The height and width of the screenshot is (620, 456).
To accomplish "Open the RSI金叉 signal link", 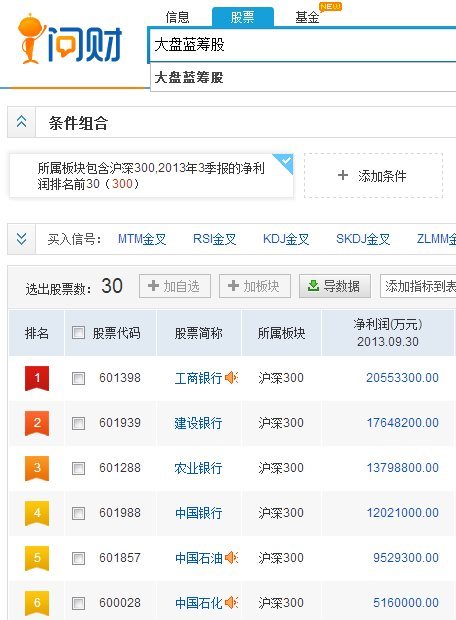I will coord(214,239).
